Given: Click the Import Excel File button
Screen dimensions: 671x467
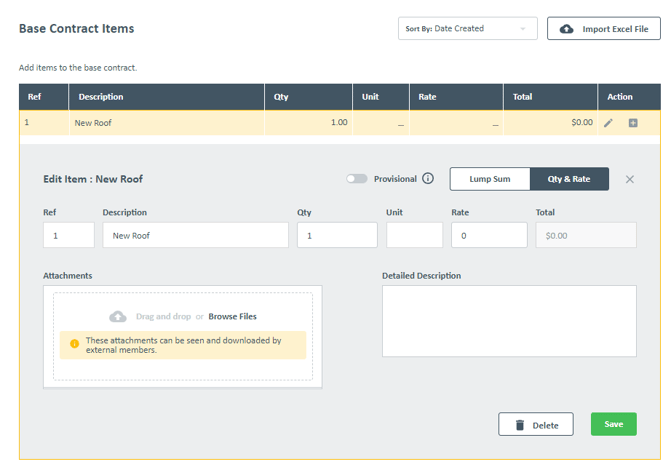Looking at the screenshot, I should tap(604, 29).
